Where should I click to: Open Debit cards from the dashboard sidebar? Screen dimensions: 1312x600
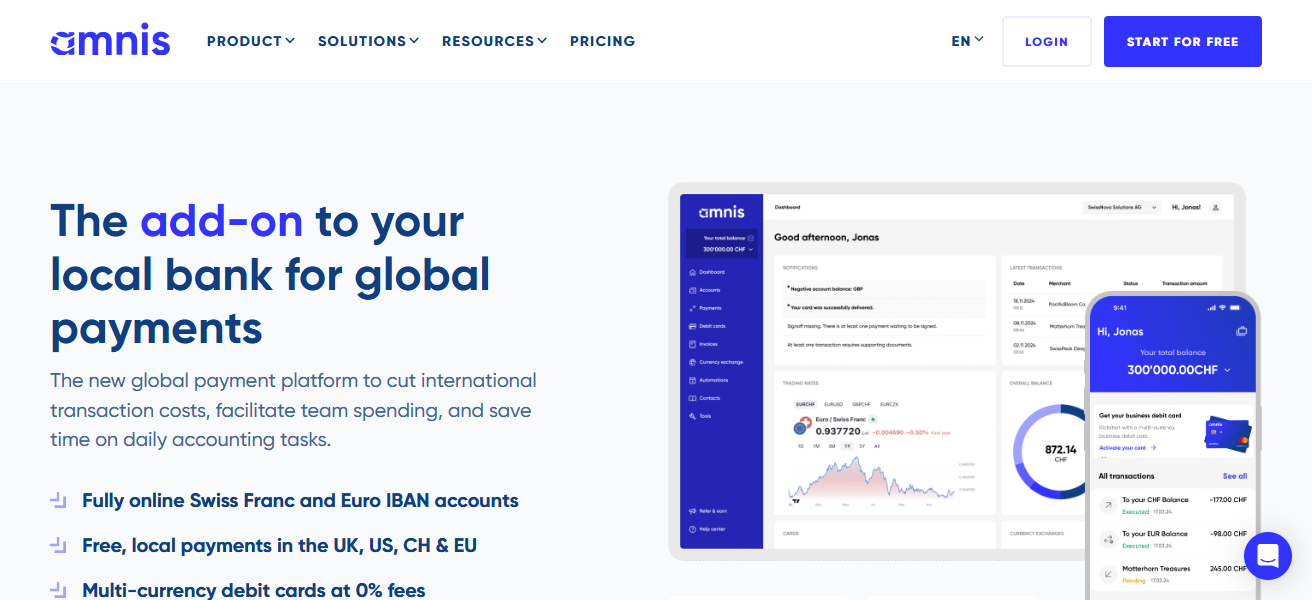click(692, 326)
